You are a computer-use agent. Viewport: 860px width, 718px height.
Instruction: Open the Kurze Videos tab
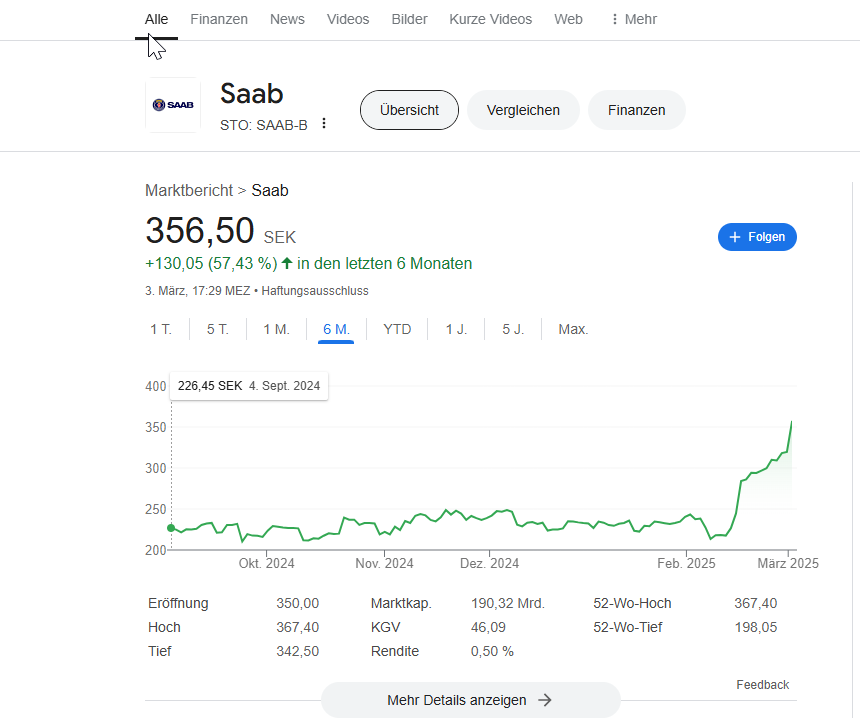click(490, 19)
